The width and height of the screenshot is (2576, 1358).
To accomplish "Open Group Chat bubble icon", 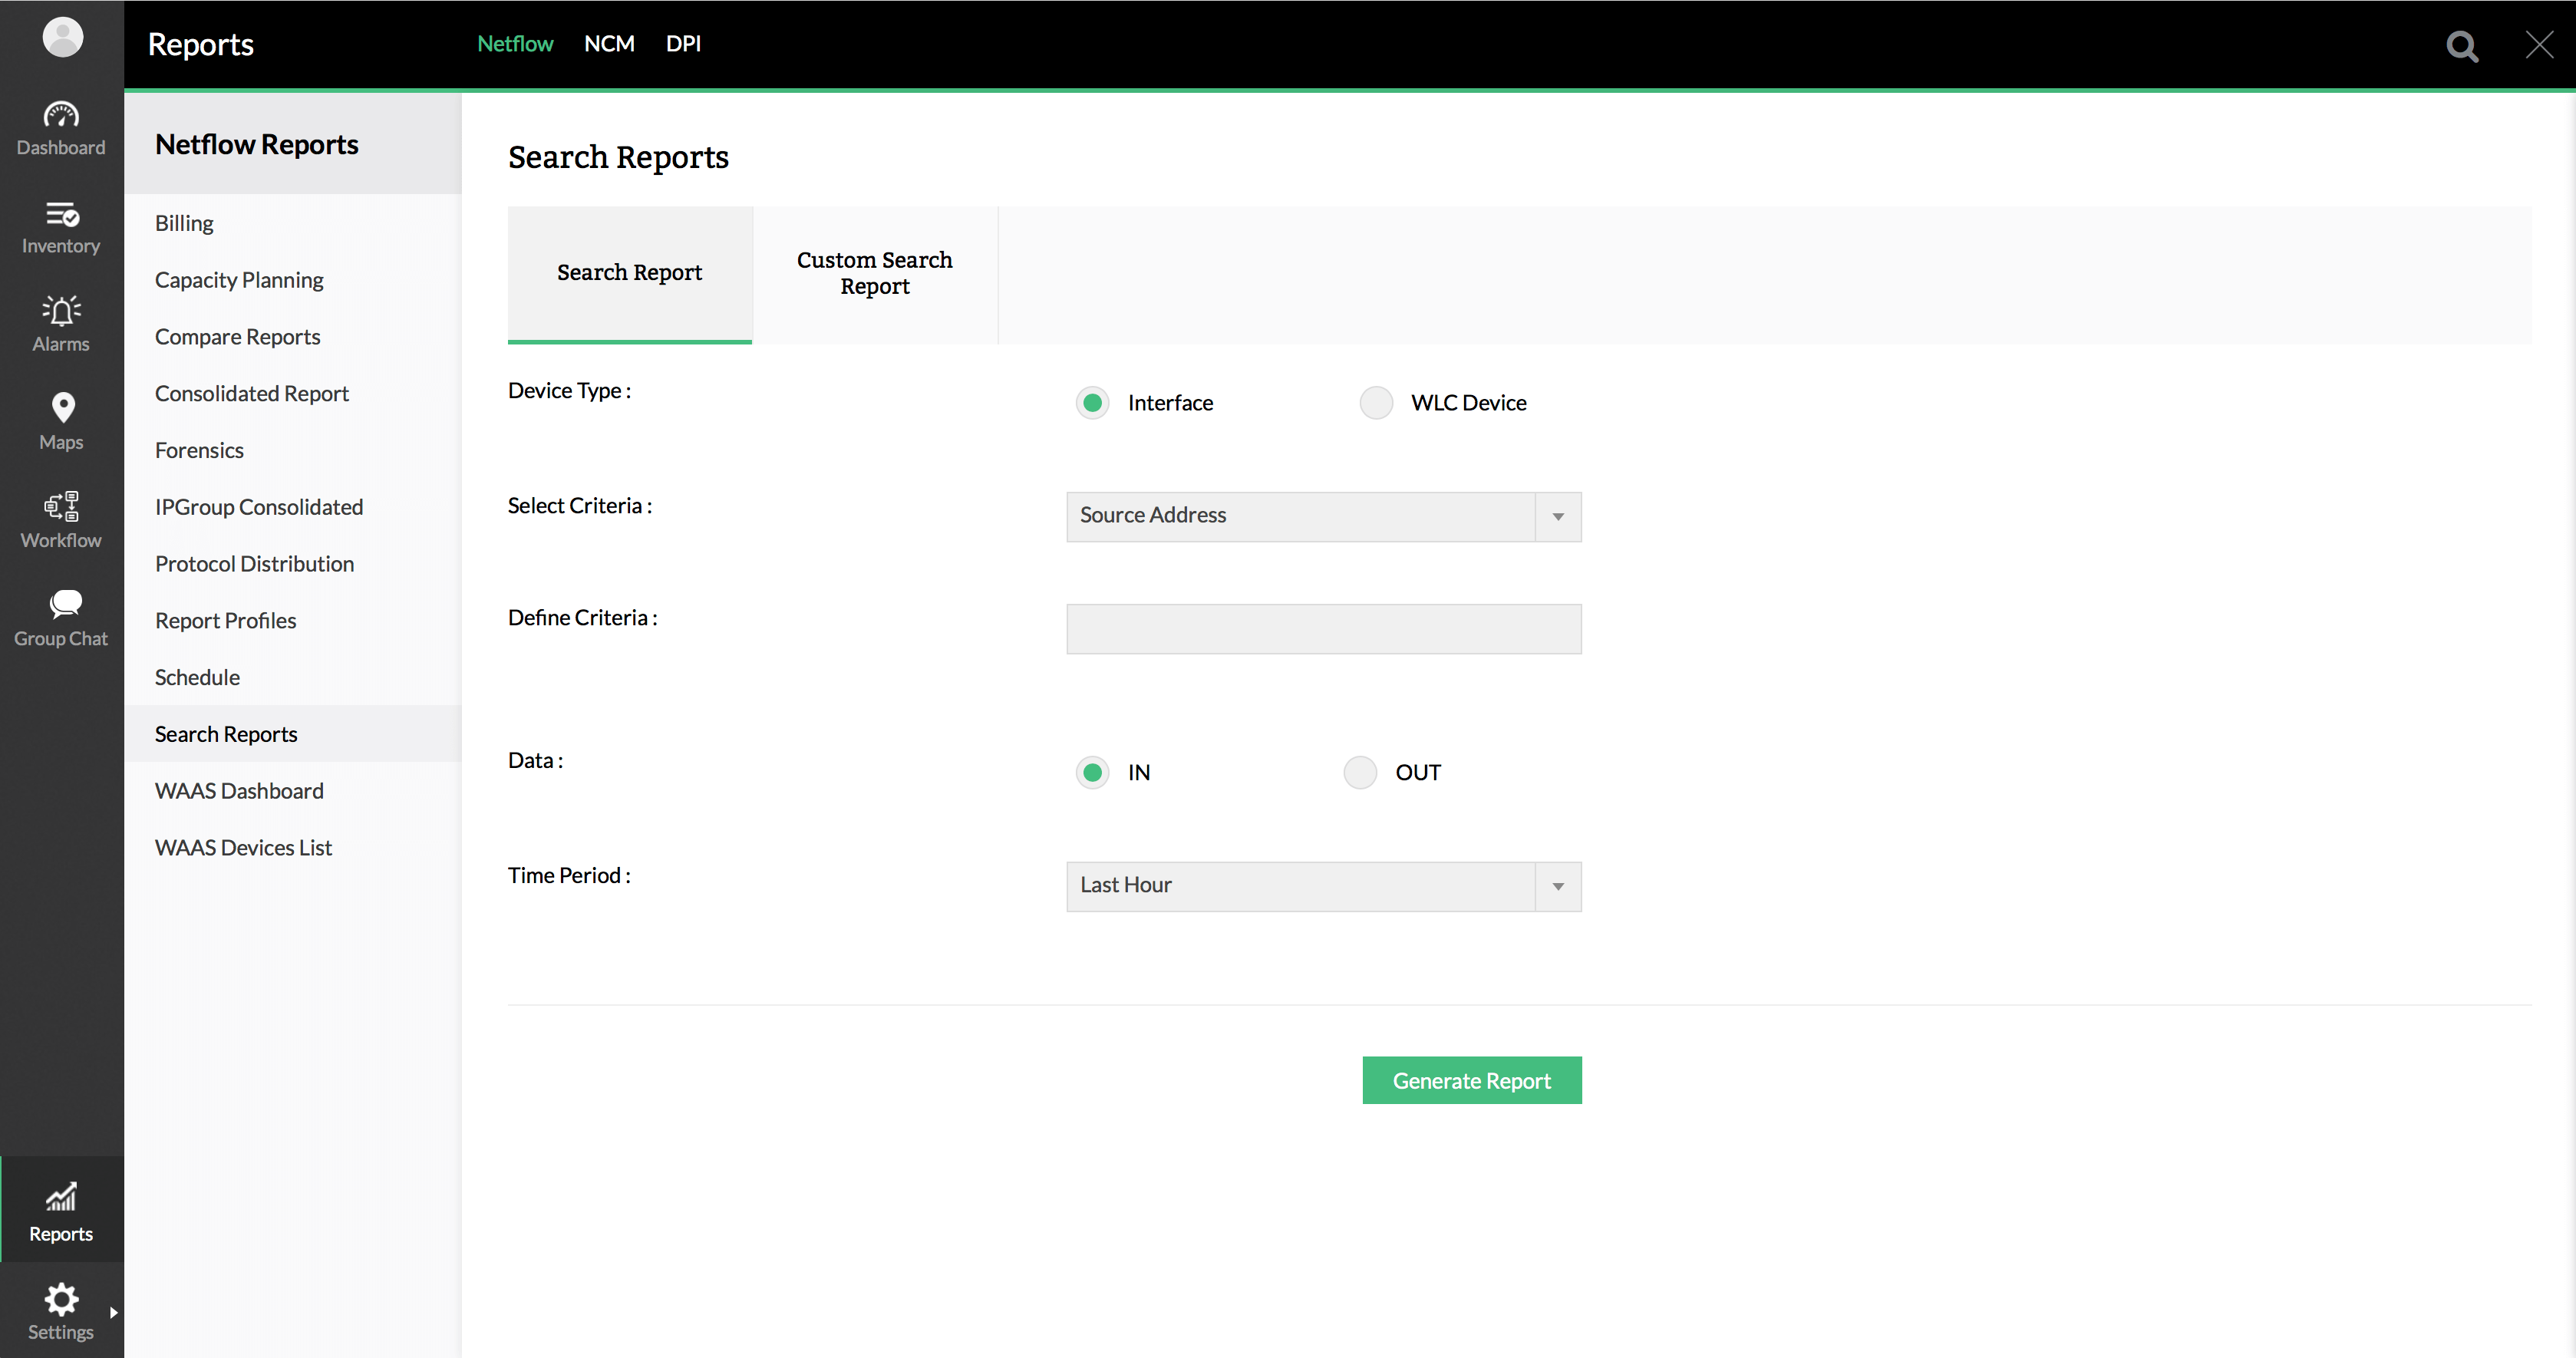I will coord(64,604).
